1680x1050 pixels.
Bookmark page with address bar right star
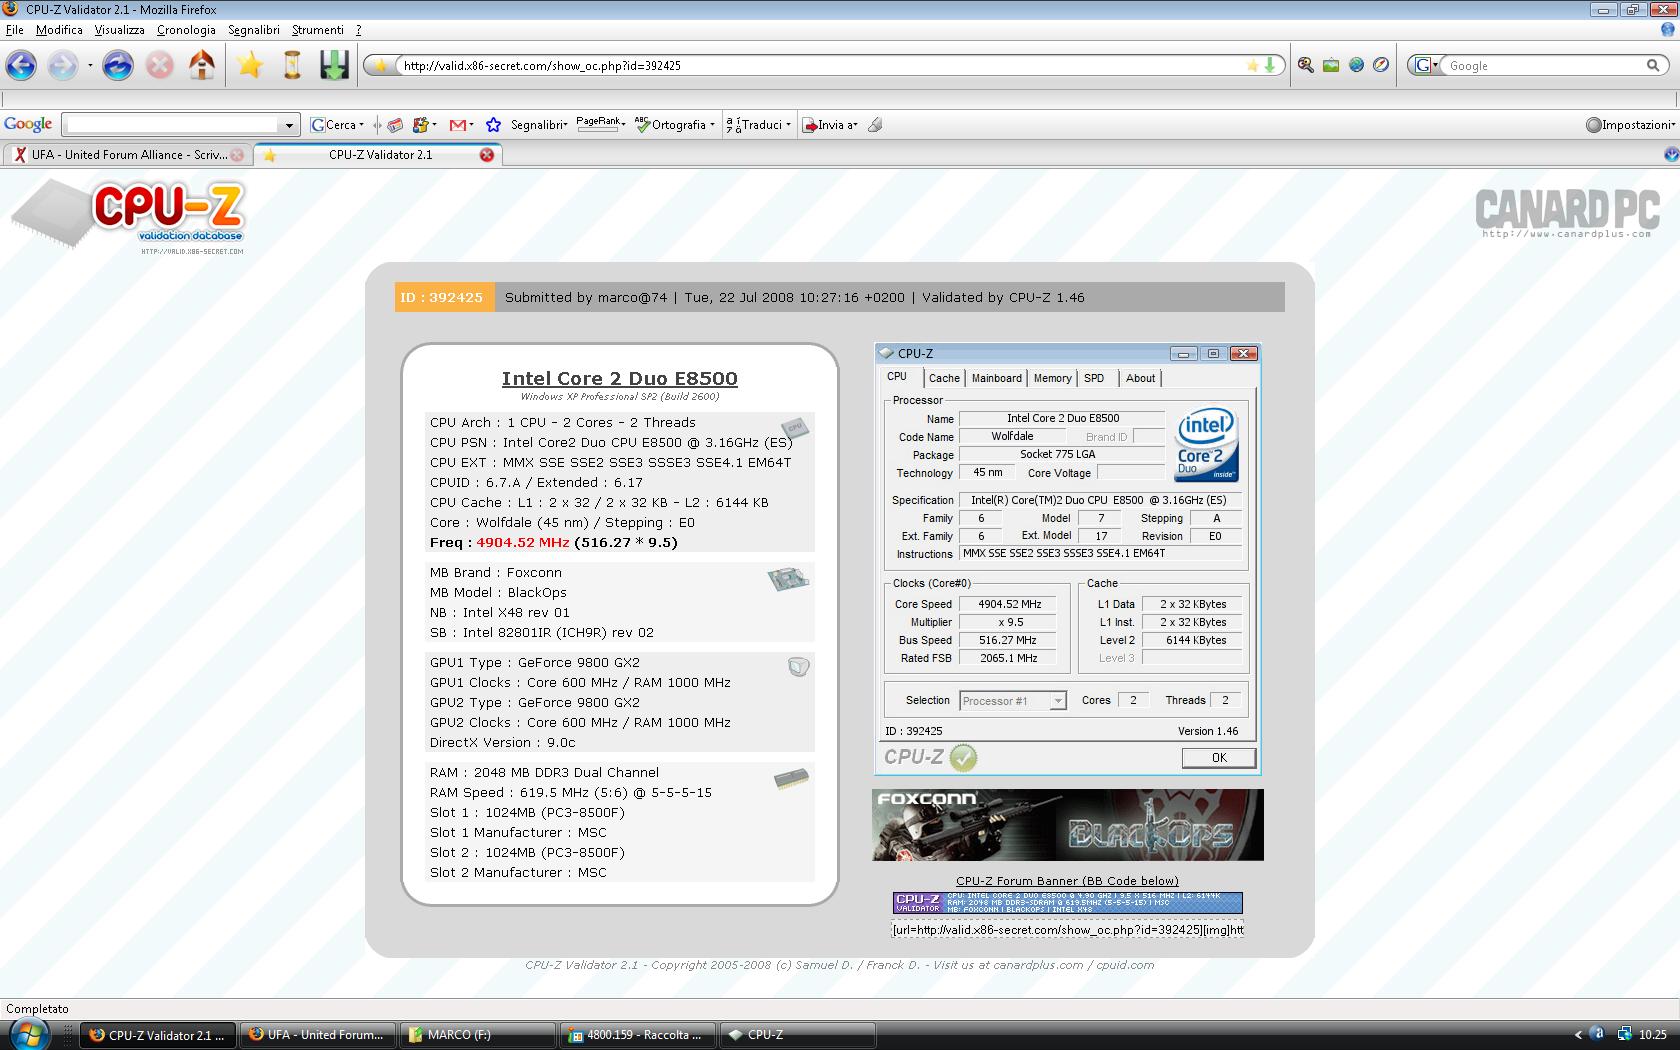[1252, 66]
